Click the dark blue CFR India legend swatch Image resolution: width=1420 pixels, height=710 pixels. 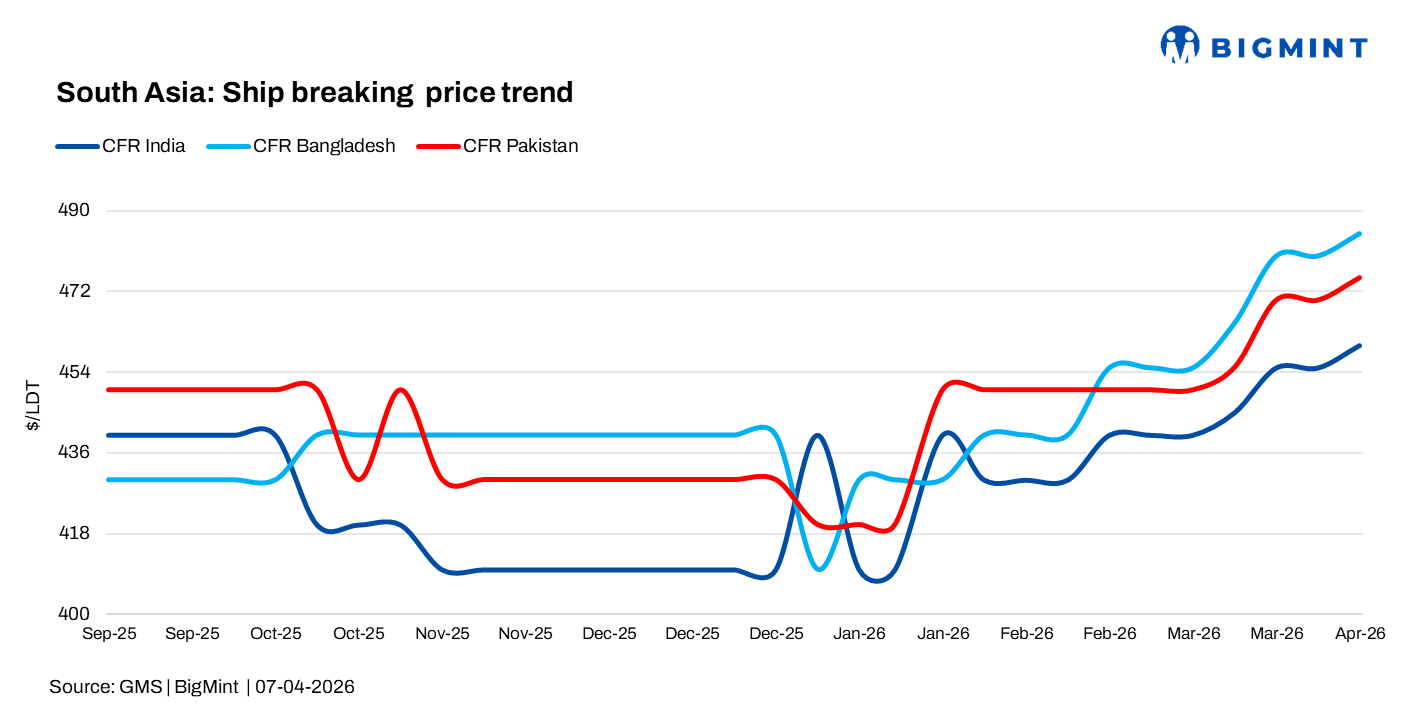tap(77, 146)
